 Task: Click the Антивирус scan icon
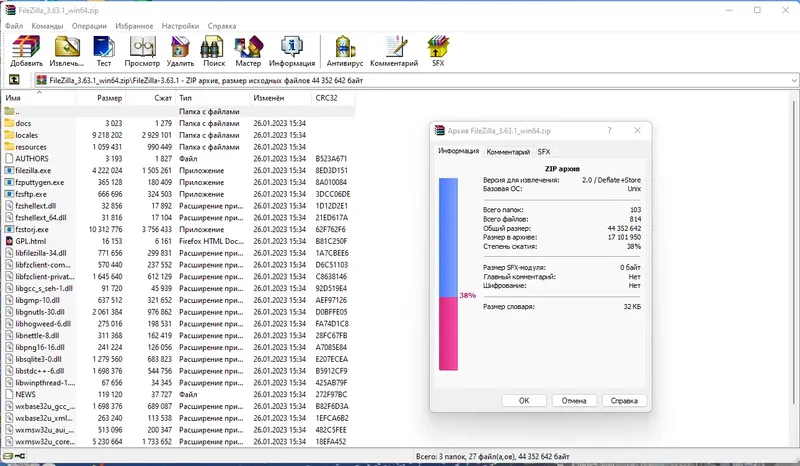tap(345, 51)
